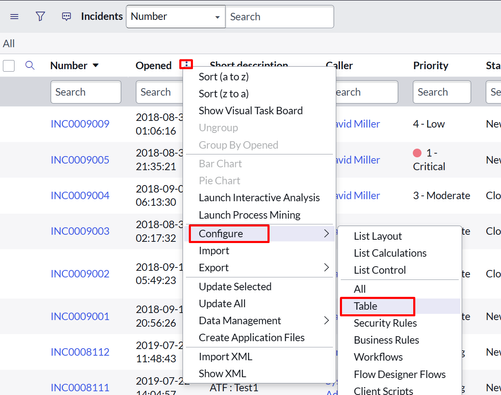
Task: Click the Opened column header
Action: pos(153,66)
